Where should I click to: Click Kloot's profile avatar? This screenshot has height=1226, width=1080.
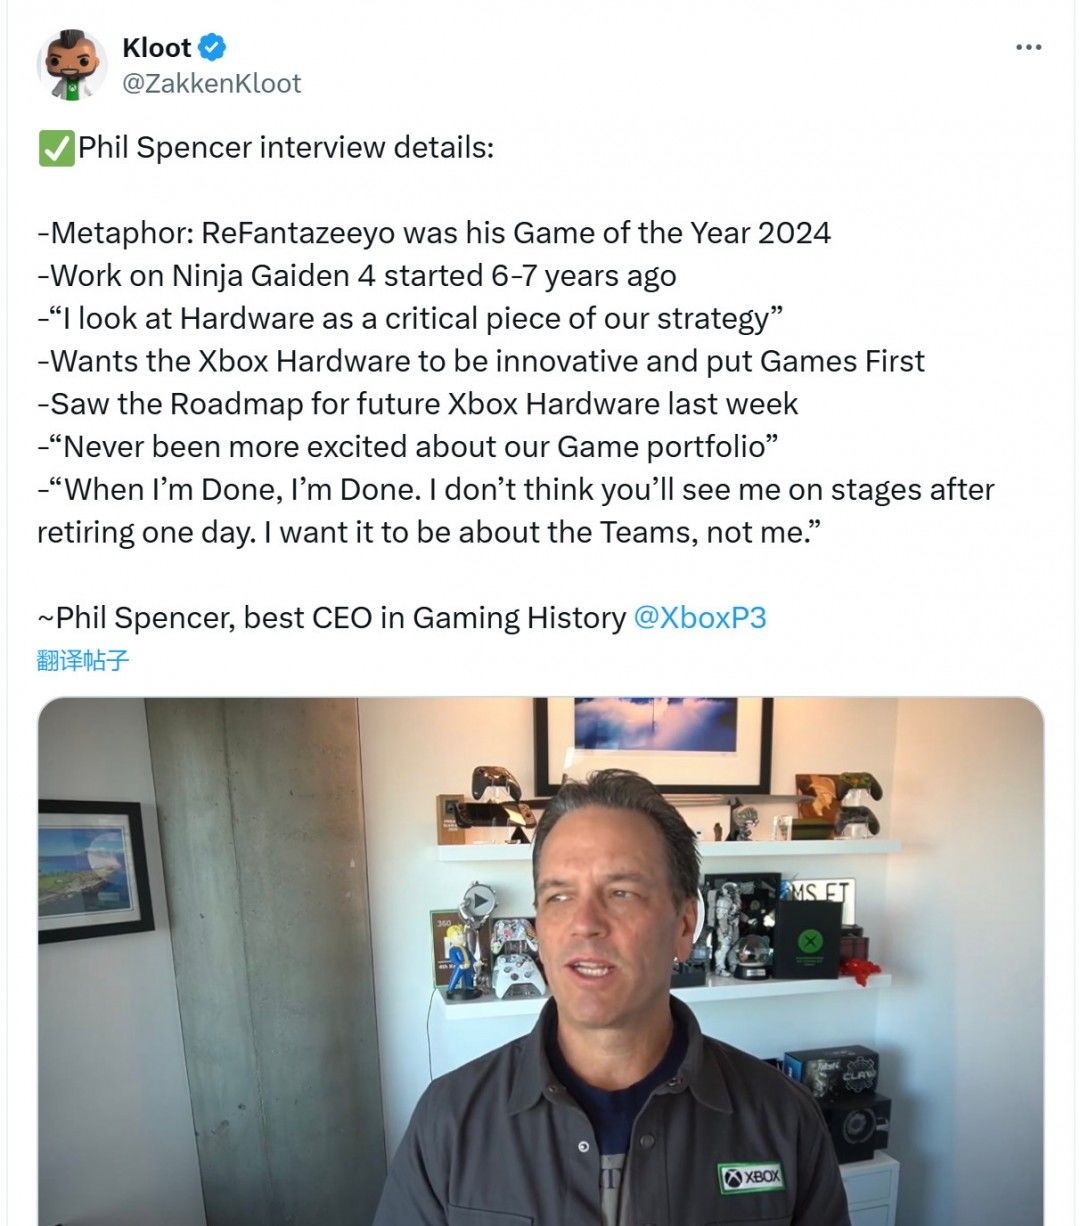click(72, 66)
